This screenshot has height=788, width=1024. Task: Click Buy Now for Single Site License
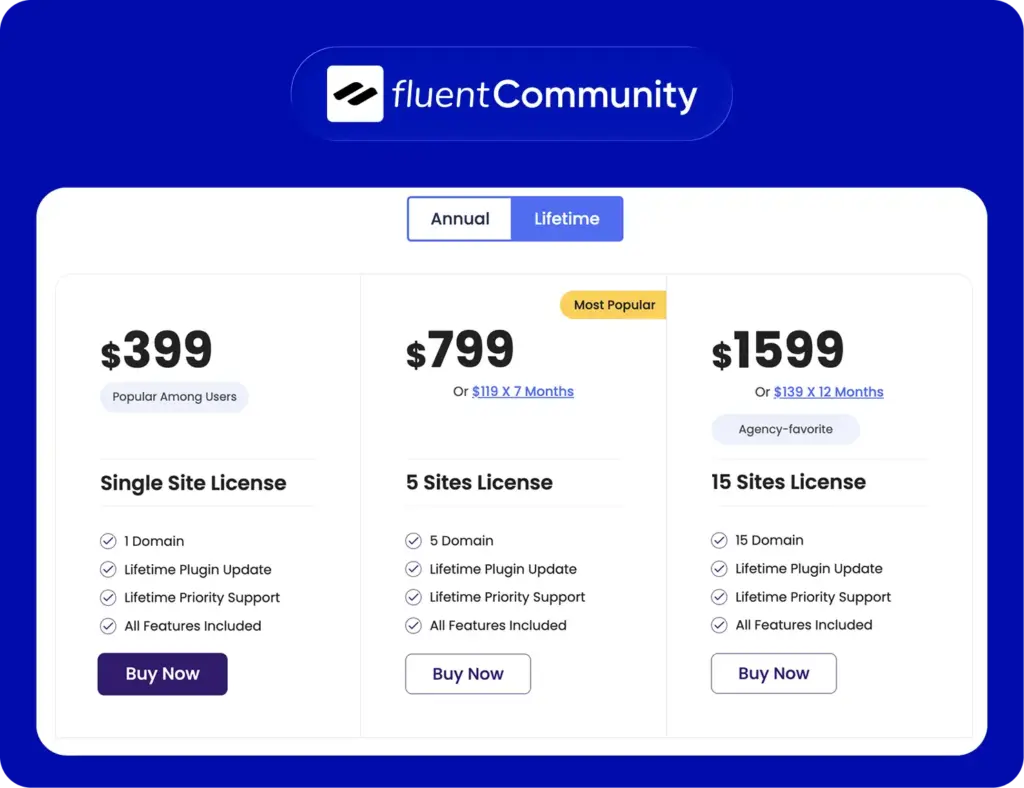pyautogui.click(x=162, y=674)
